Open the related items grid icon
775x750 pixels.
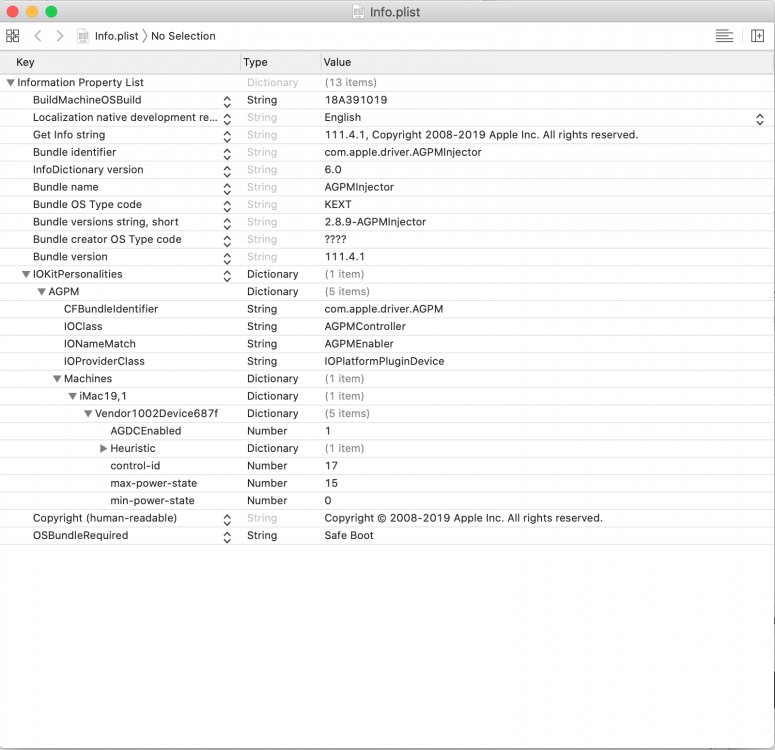click(12, 36)
